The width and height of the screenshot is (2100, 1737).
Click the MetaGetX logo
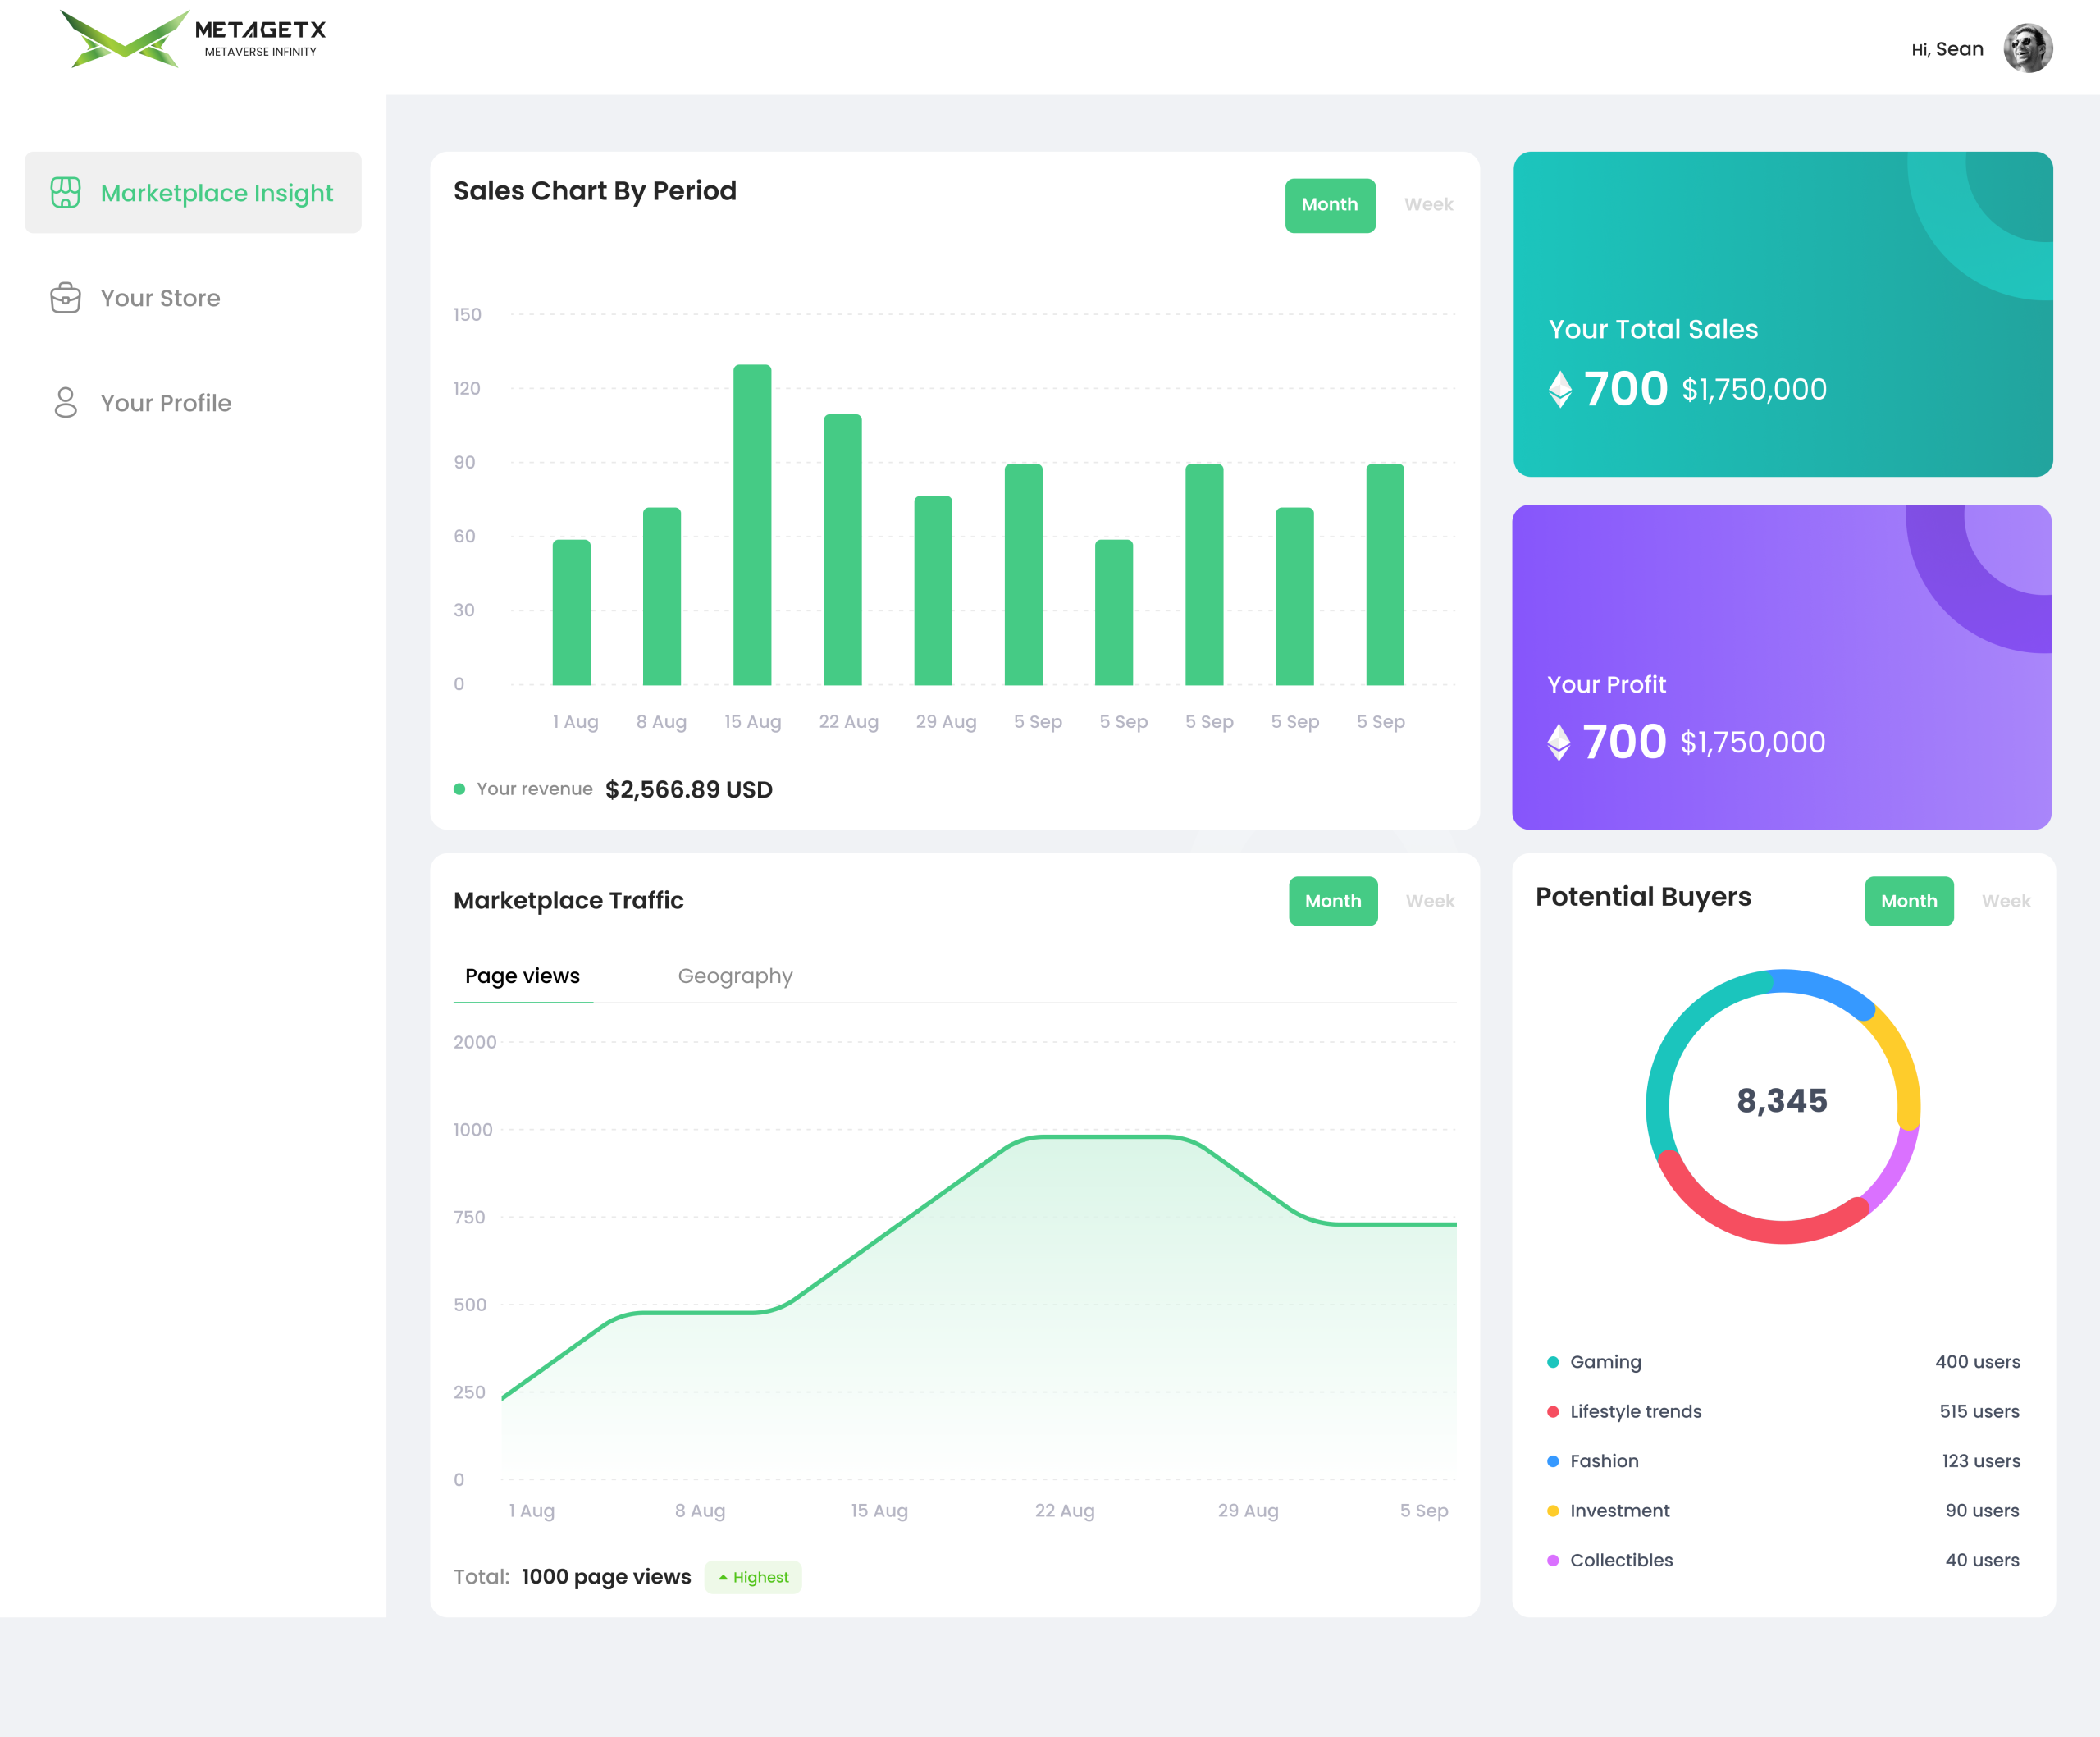click(x=194, y=40)
